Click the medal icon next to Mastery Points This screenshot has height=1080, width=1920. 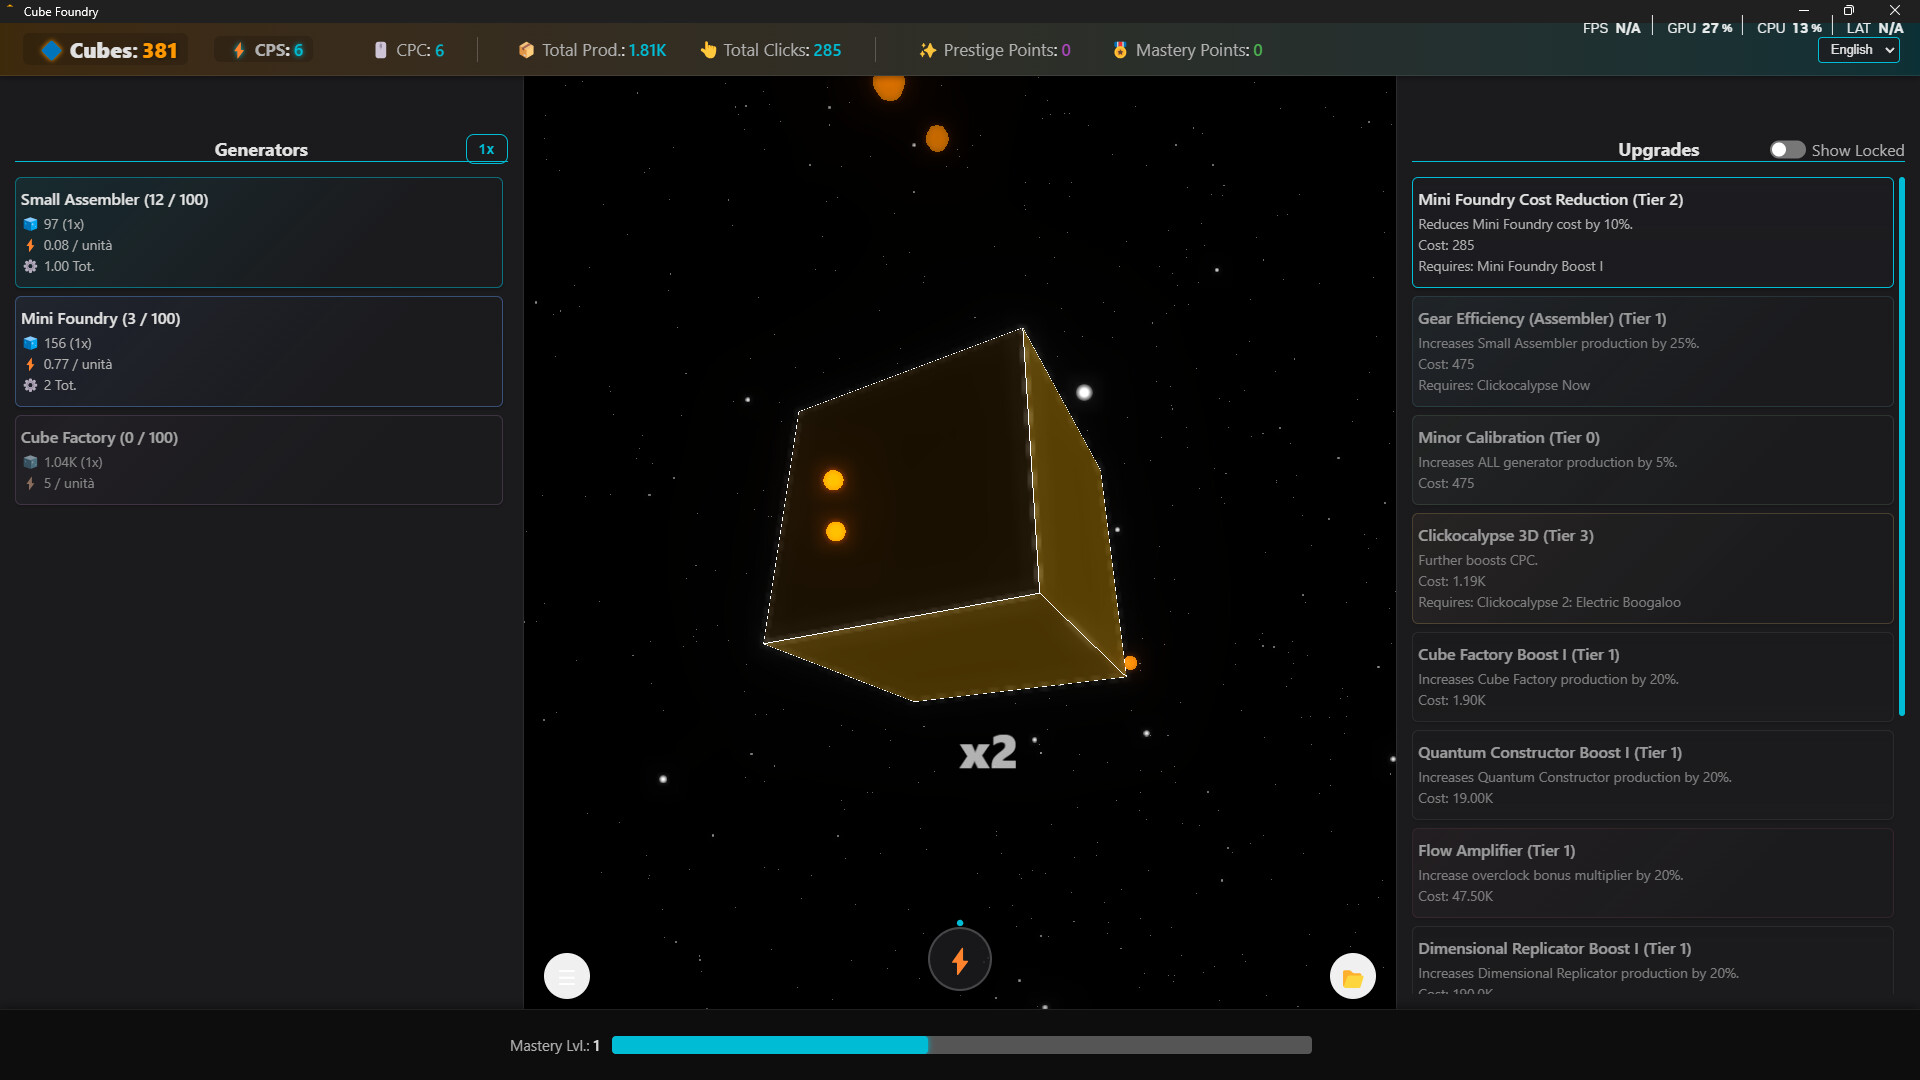pos(1119,49)
